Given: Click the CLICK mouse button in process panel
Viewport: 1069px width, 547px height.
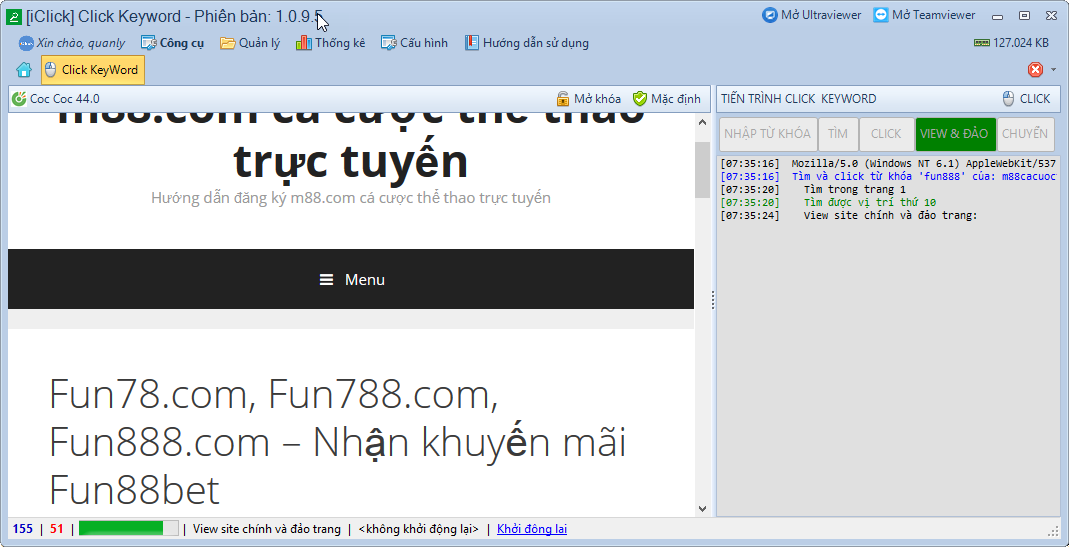Looking at the screenshot, I should tap(1027, 99).
